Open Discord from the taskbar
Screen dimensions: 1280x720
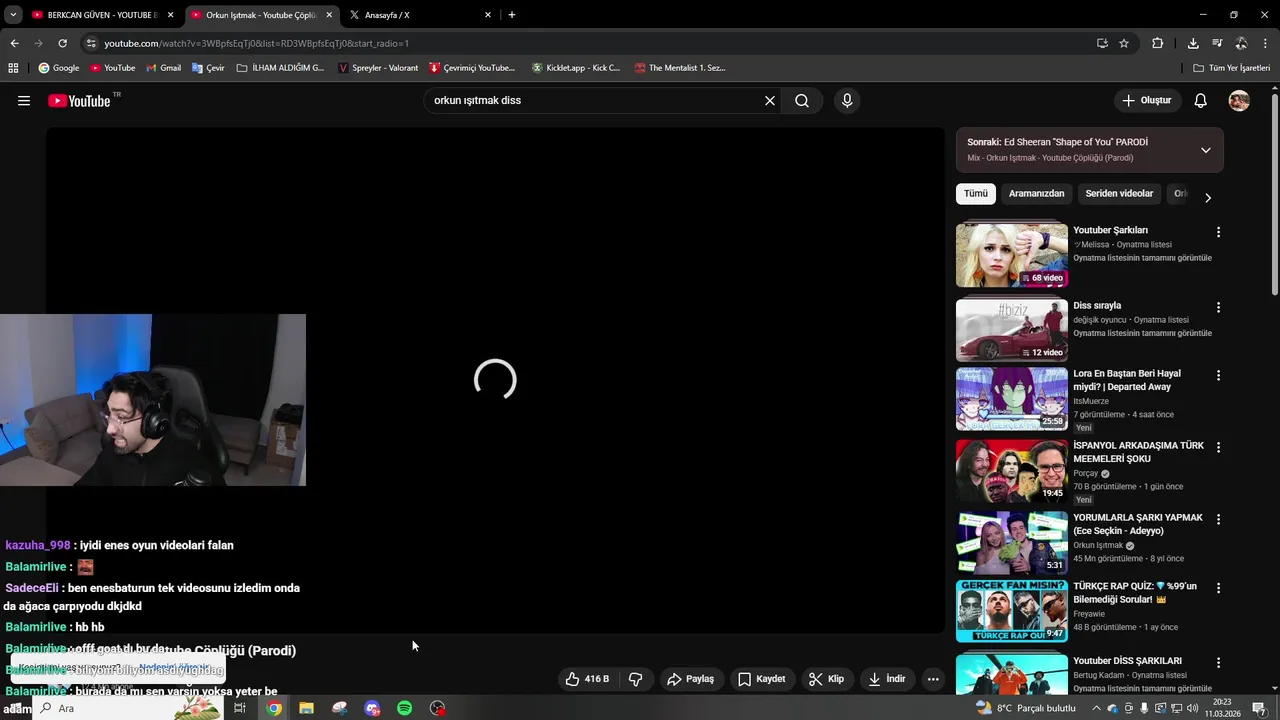click(x=372, y=708)
